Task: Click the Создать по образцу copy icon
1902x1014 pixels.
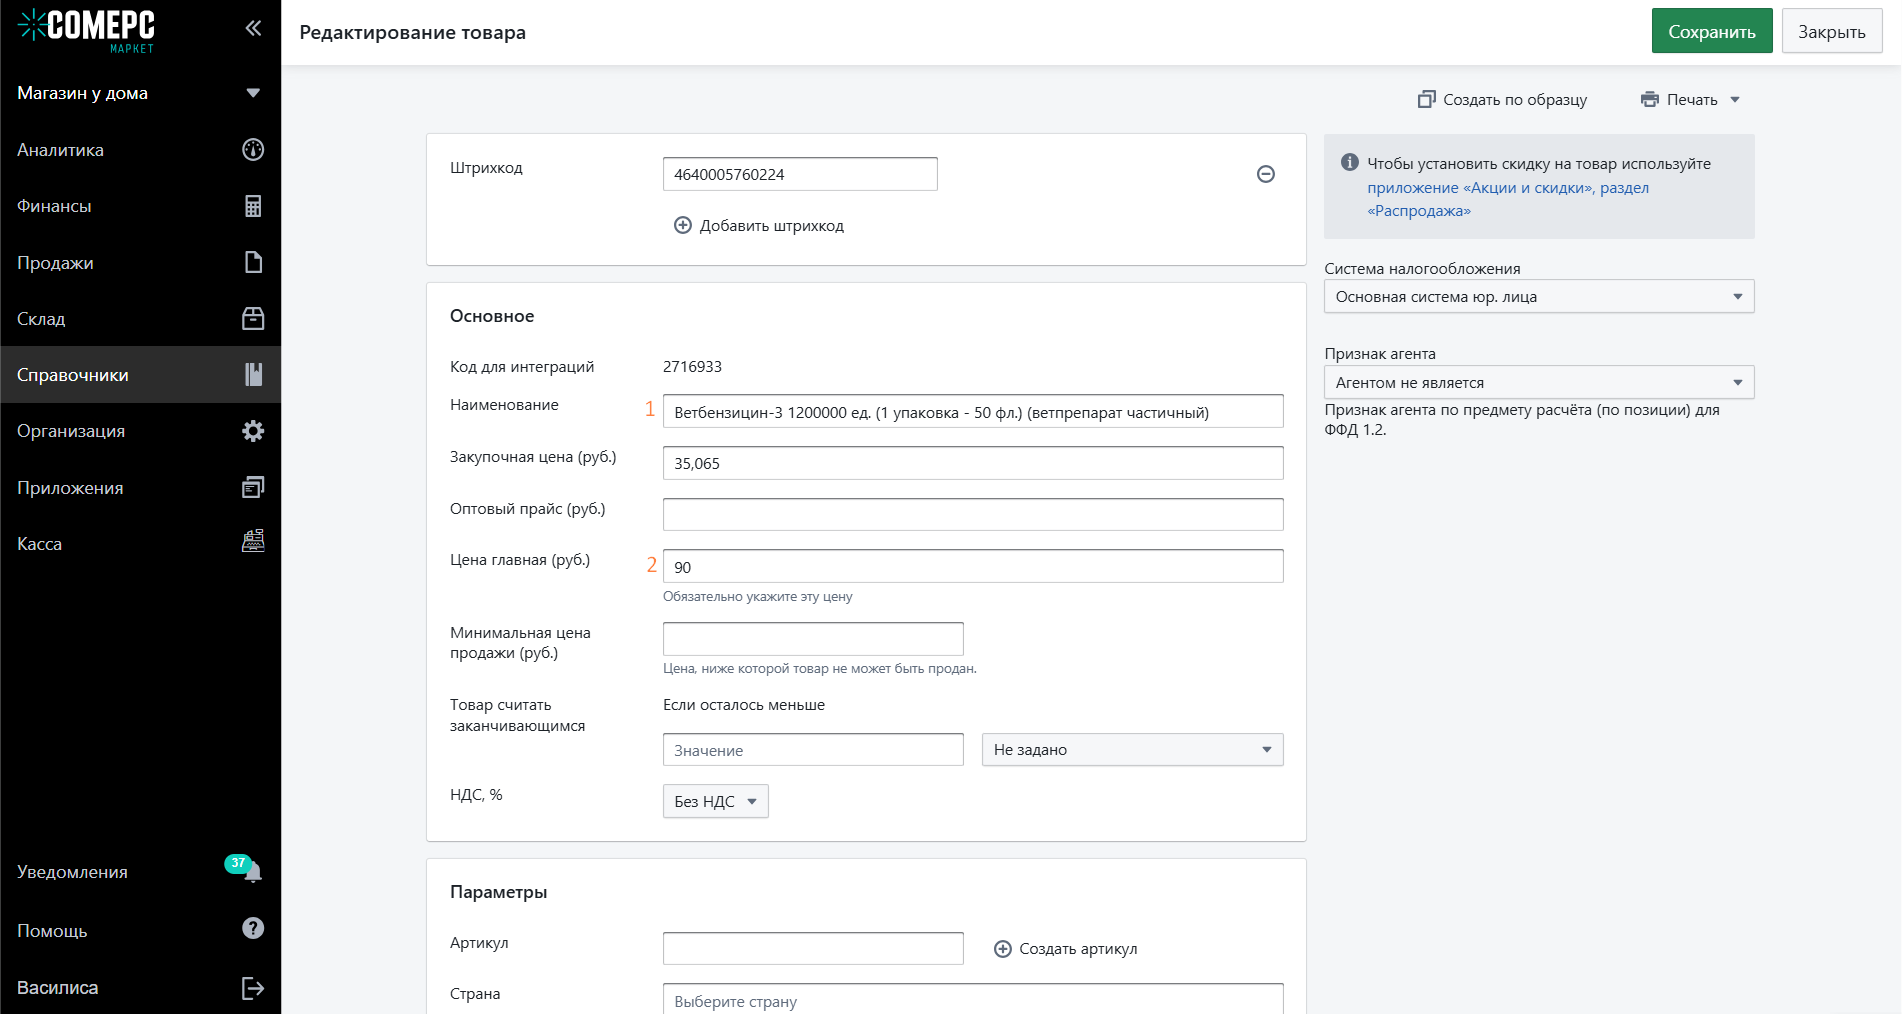Action: pyautogui.click(x=1426, y=99)
